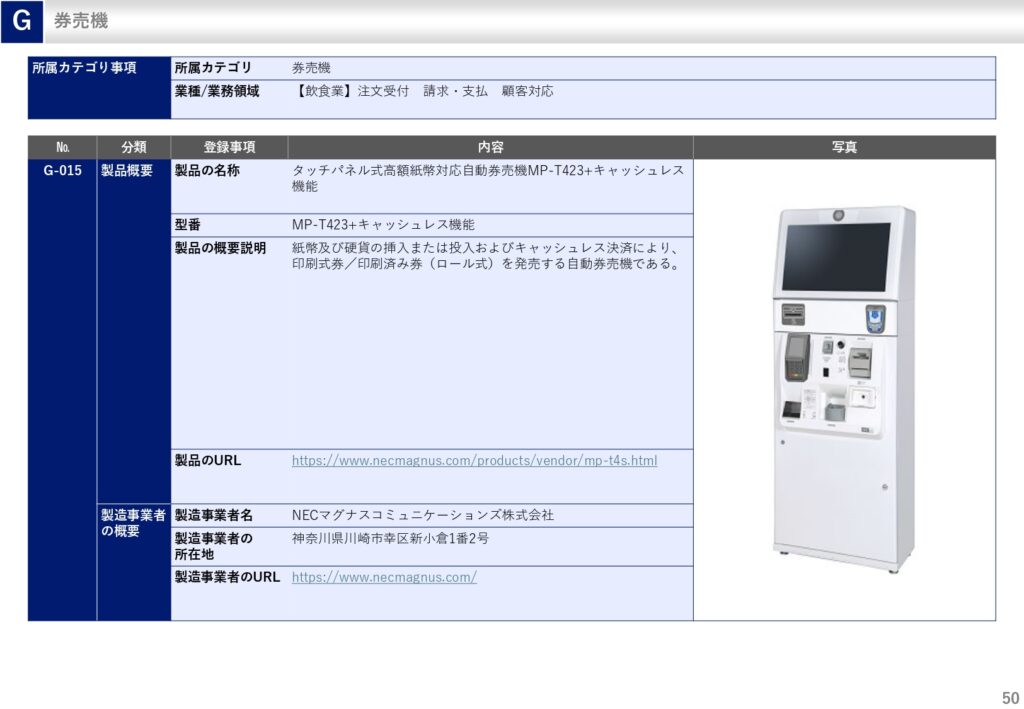The image size is (1024, 709).
Task: Click the 写真 column header
Action: tap(844, 147)
